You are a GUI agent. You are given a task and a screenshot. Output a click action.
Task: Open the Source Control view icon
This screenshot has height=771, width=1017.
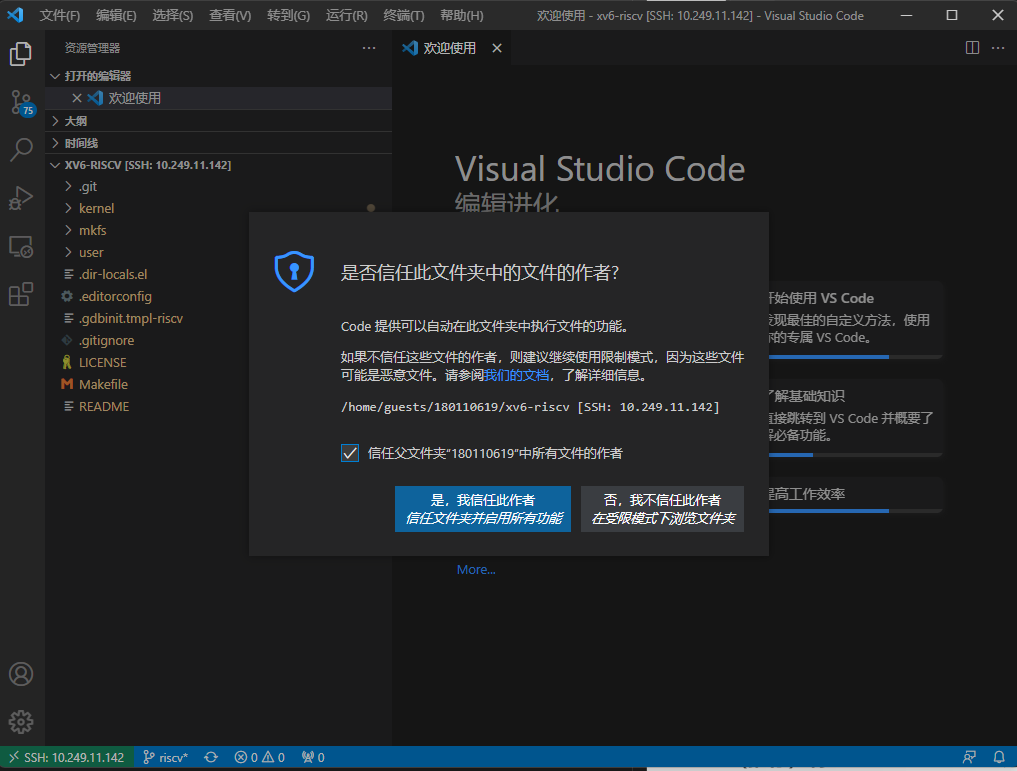point(21,102)
